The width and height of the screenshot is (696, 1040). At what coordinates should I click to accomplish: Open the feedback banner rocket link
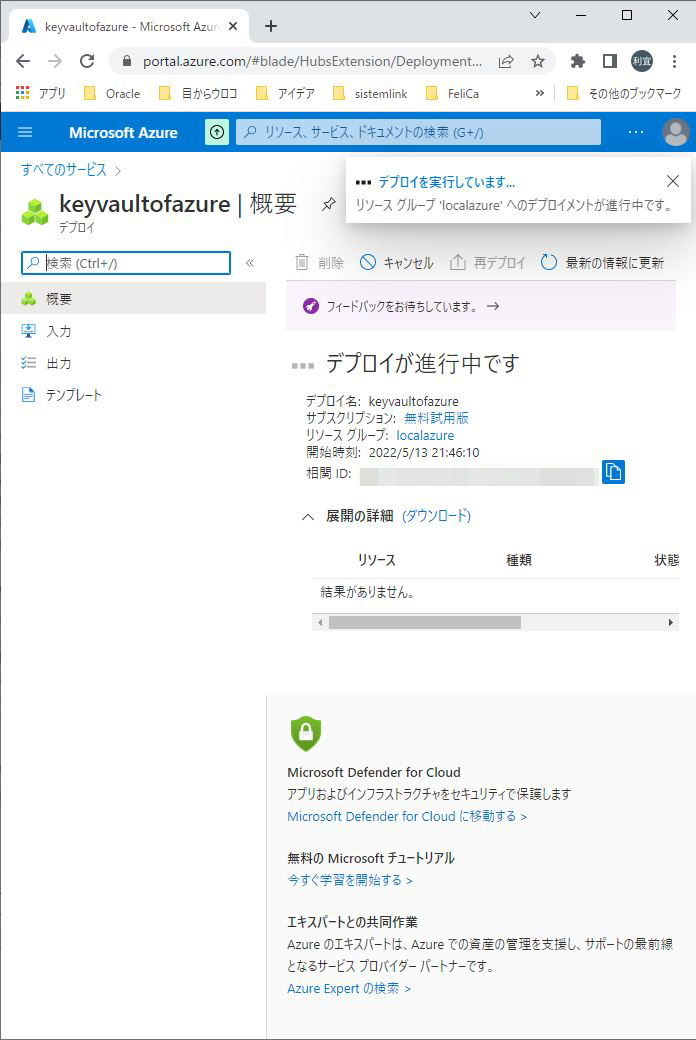pos(401,306)
